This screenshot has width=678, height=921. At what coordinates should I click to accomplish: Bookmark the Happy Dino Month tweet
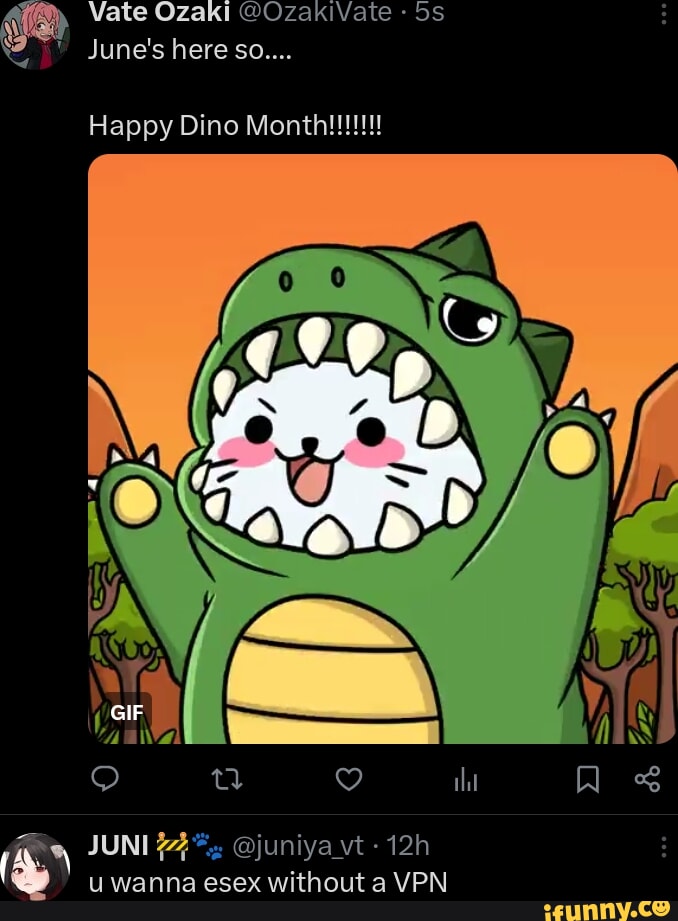point(589,779)
